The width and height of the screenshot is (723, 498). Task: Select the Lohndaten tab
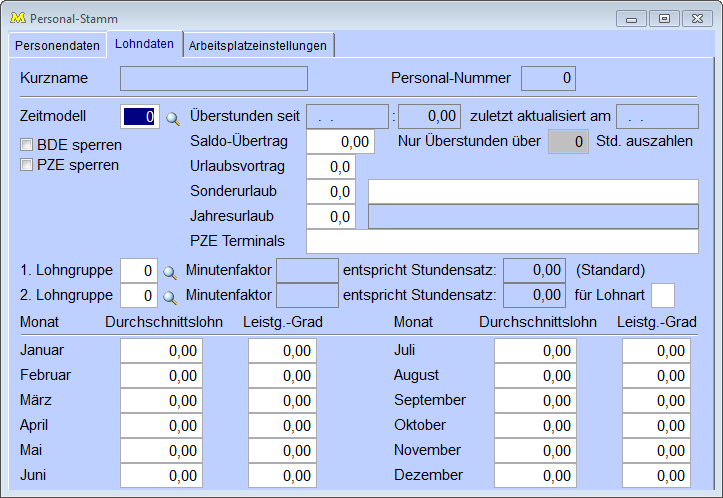[x=144, y=44]
